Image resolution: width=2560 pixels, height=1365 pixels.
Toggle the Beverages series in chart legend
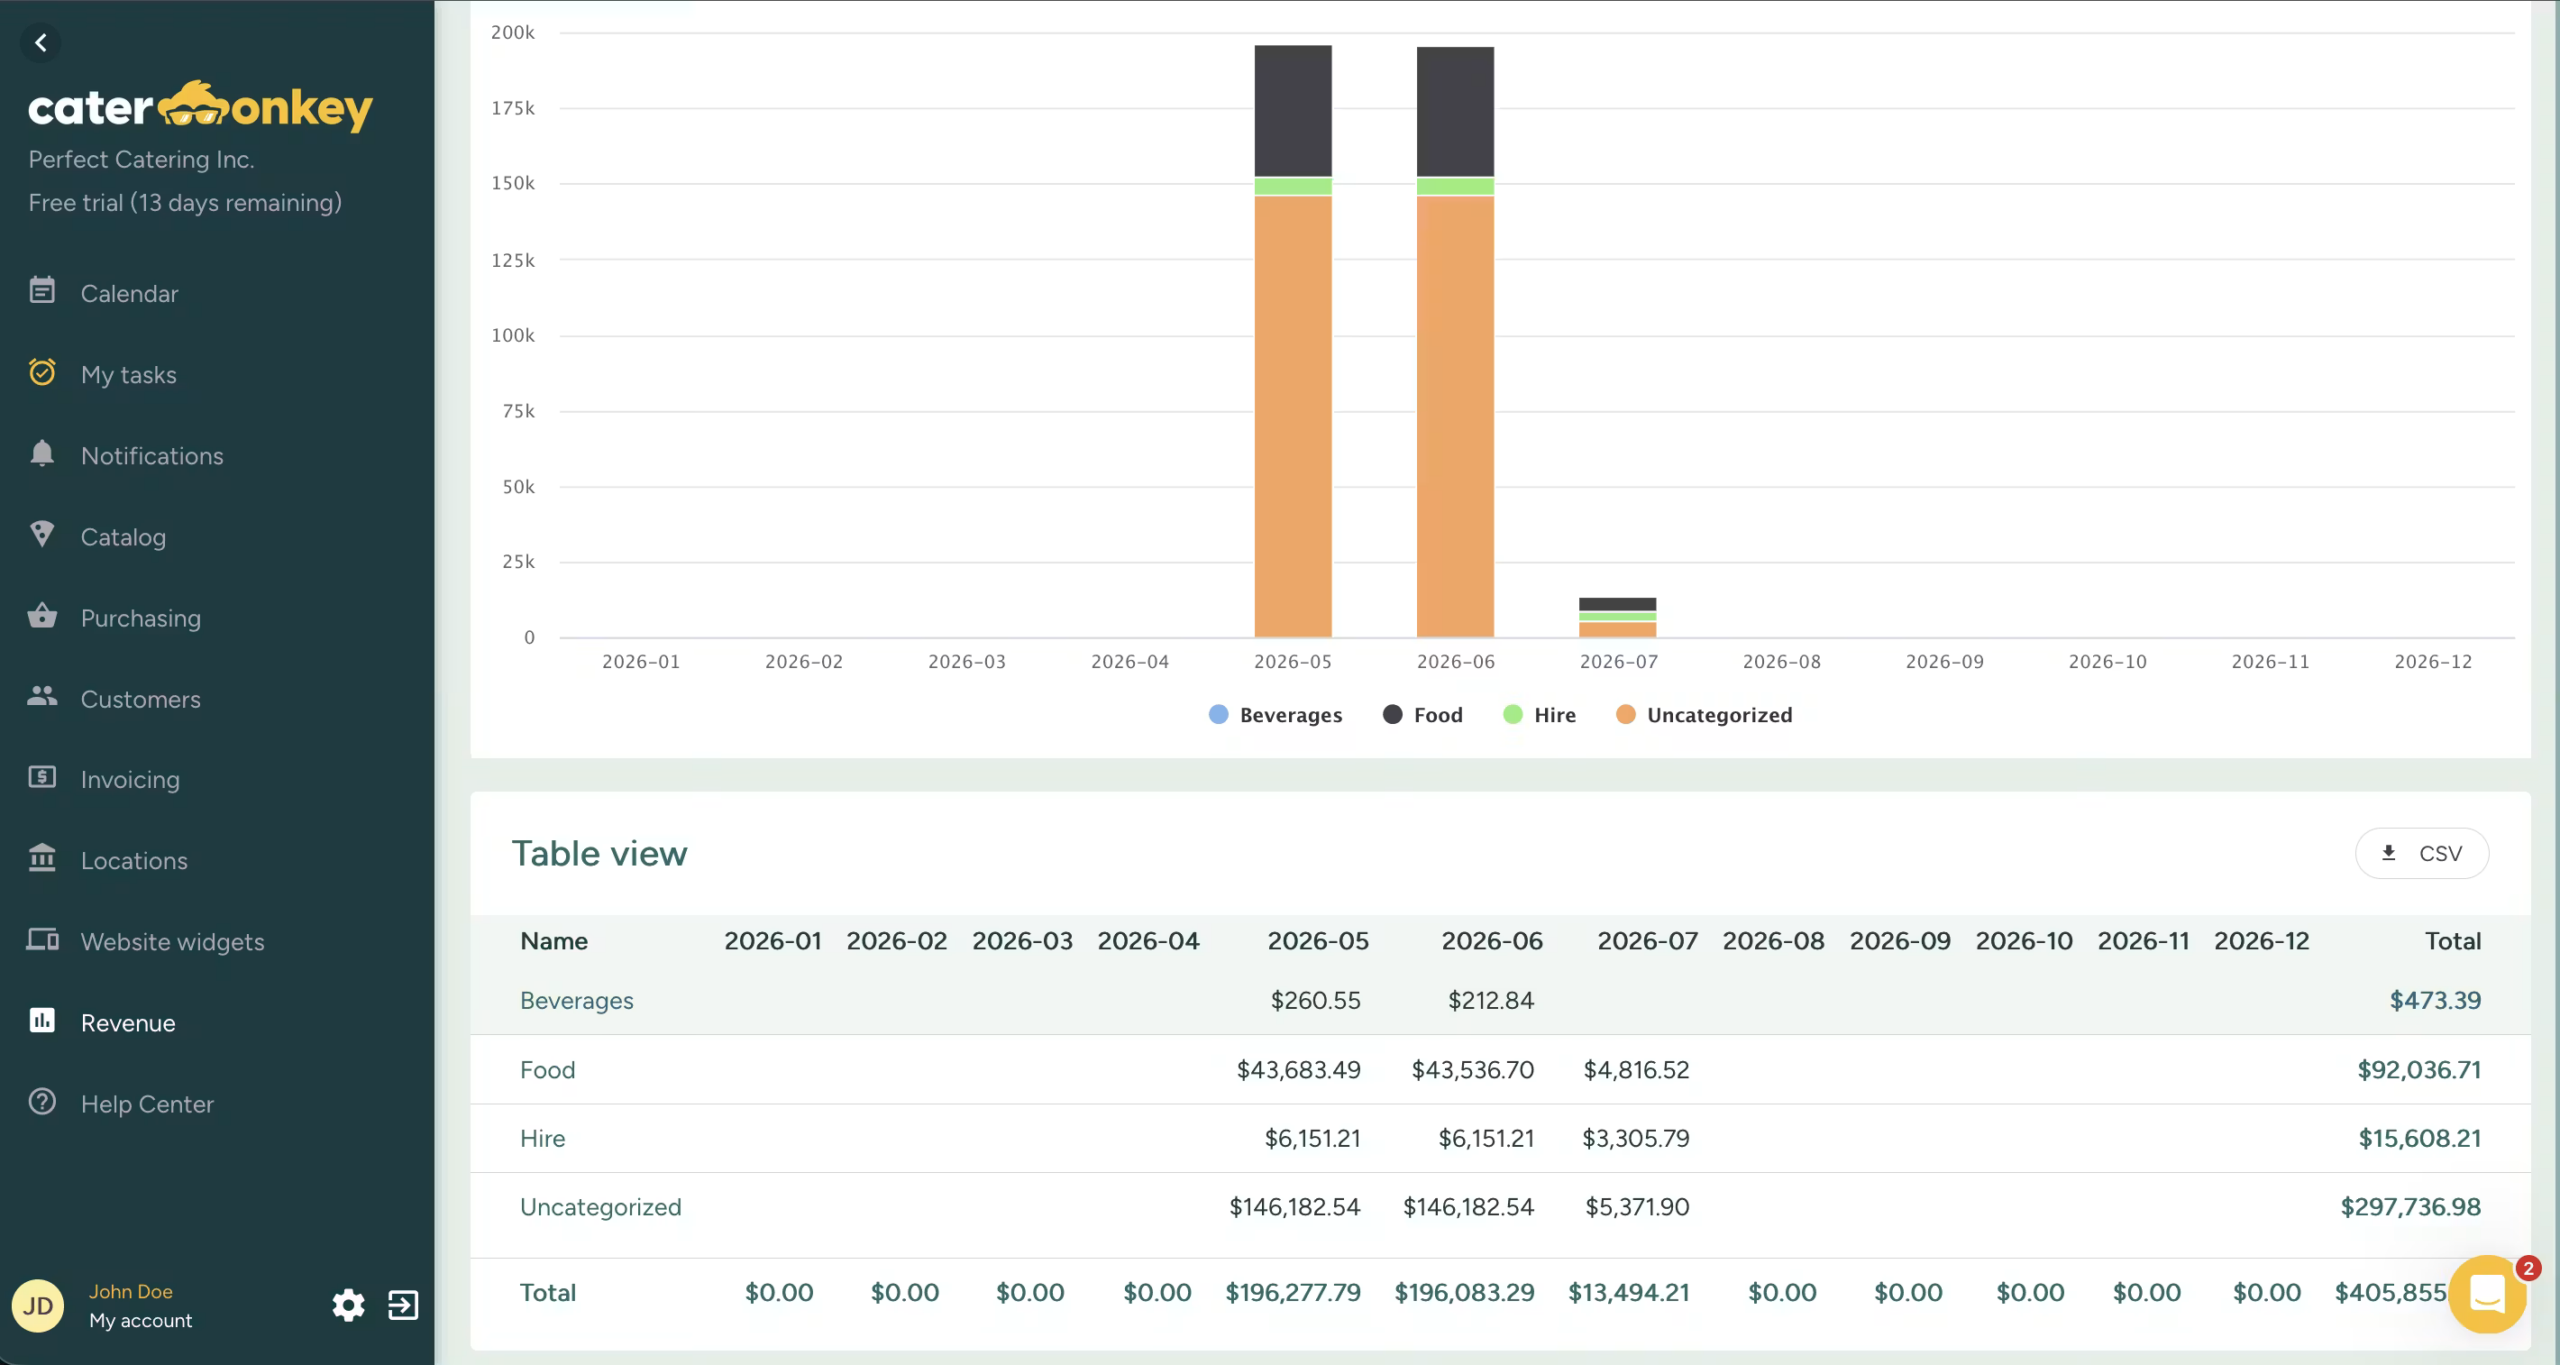(1275, 715)
